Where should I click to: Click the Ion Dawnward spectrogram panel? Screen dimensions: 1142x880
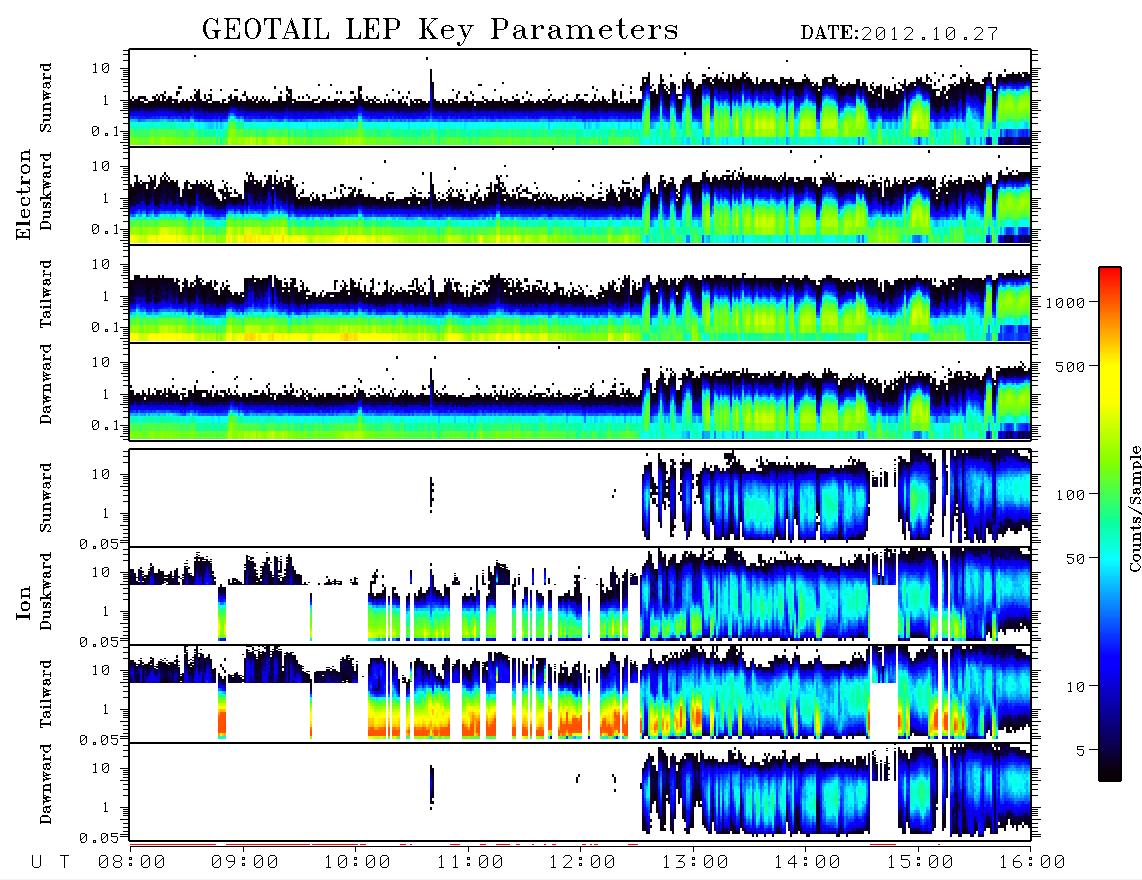[x=580, y=791]
